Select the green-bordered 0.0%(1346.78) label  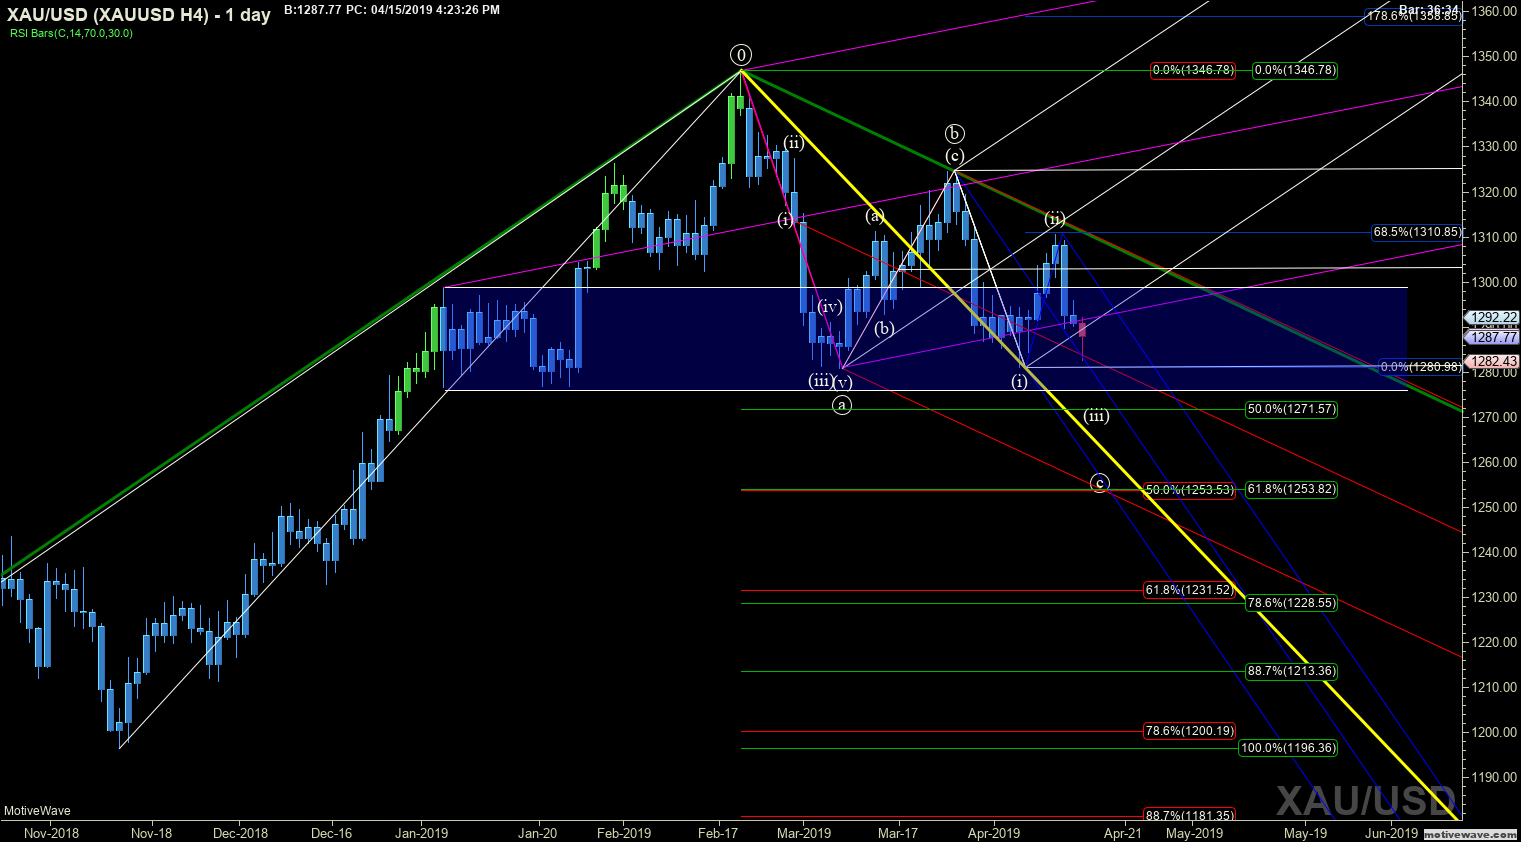click(x=1295, y=70)
